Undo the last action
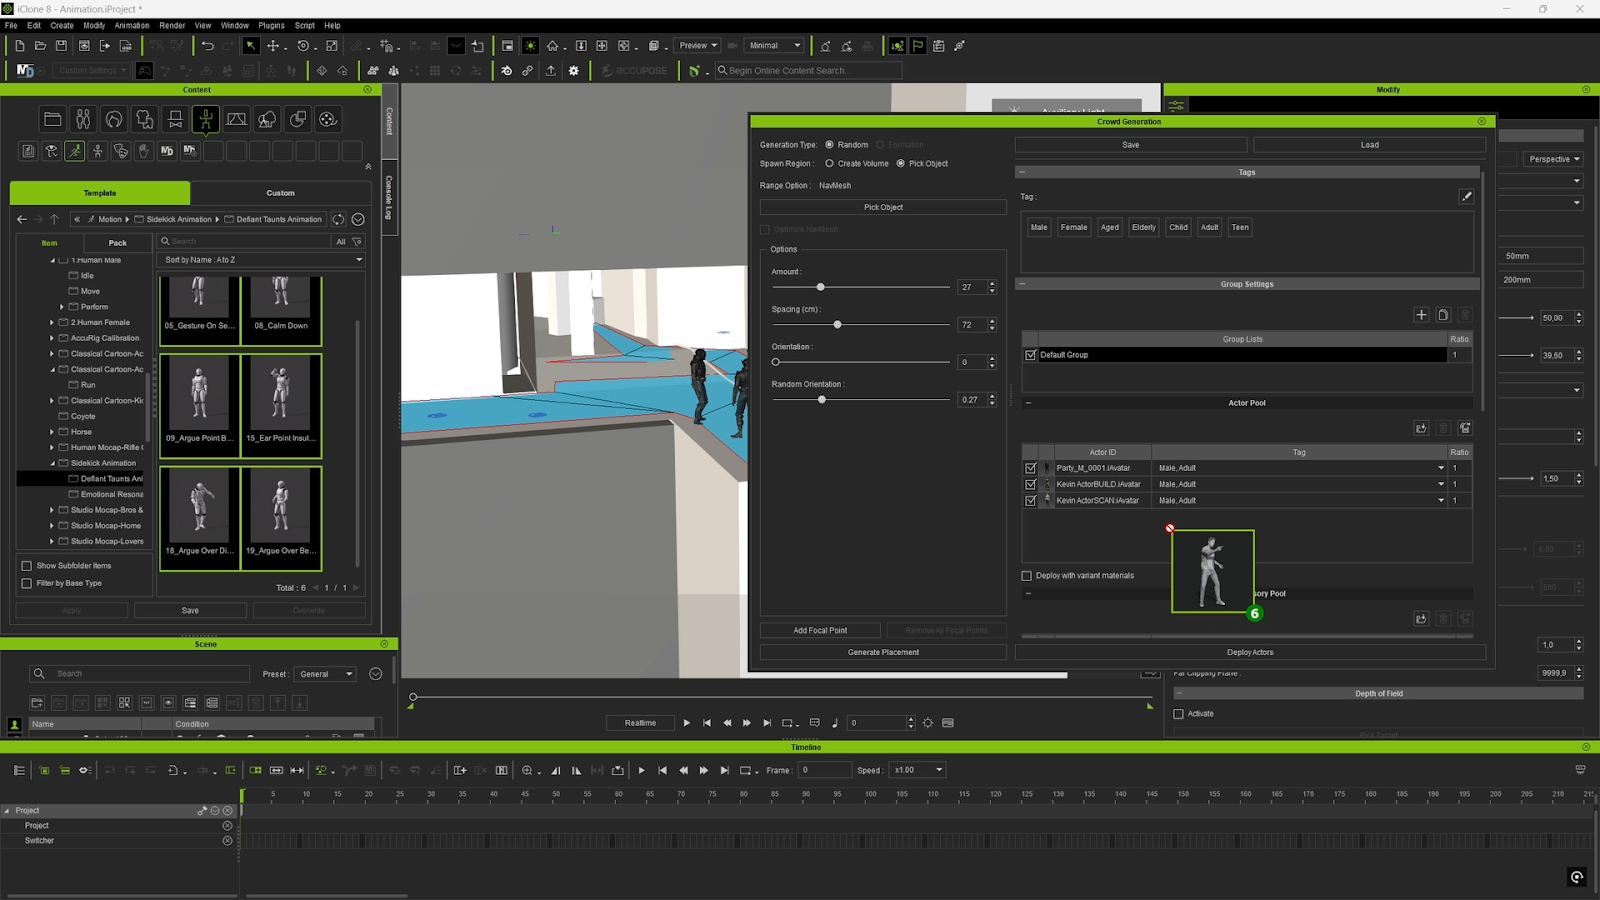 pos(207,46)
